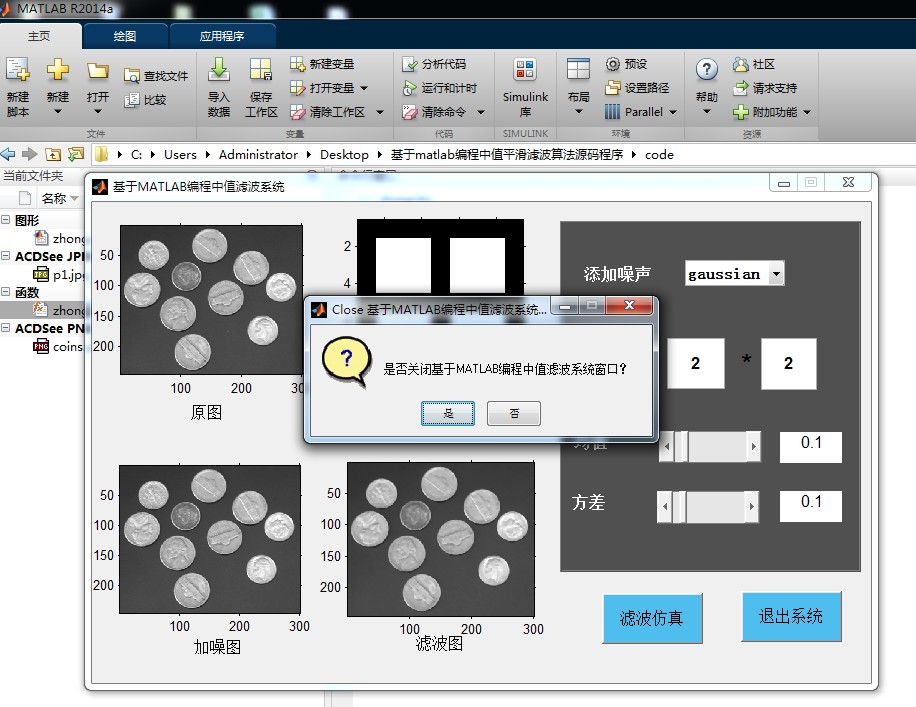This screenshot has width=916, height=707.
Task: Click Users in the address path
Action: coord(180,155)
